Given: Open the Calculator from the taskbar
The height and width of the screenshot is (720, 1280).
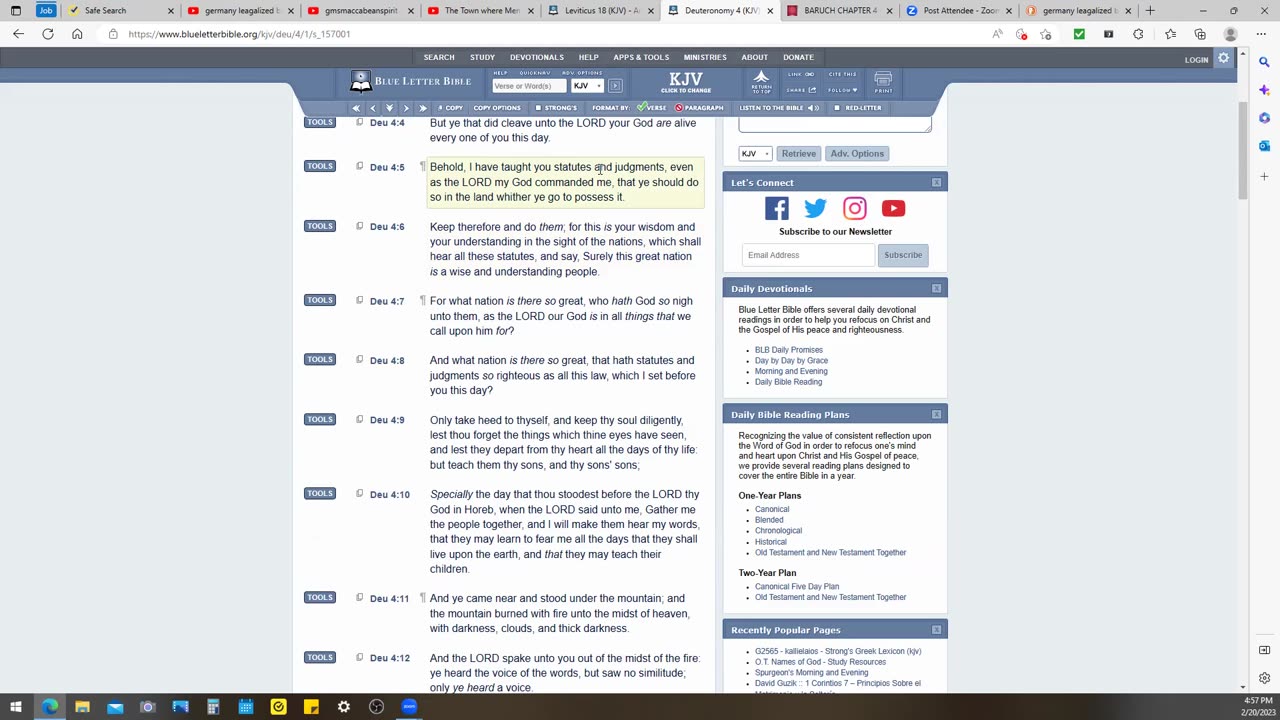Looking at the screenshot, I should click(x=213, y=707).
